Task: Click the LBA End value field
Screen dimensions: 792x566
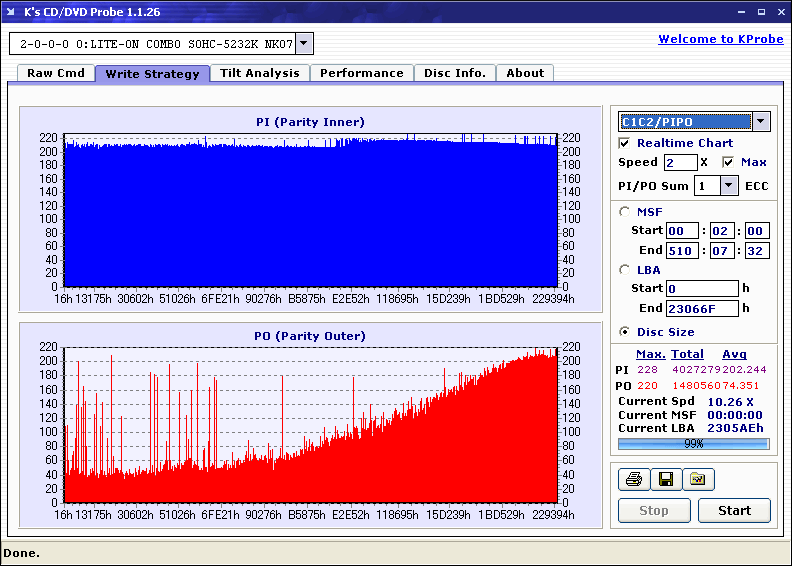Action: tap(702, 308)
